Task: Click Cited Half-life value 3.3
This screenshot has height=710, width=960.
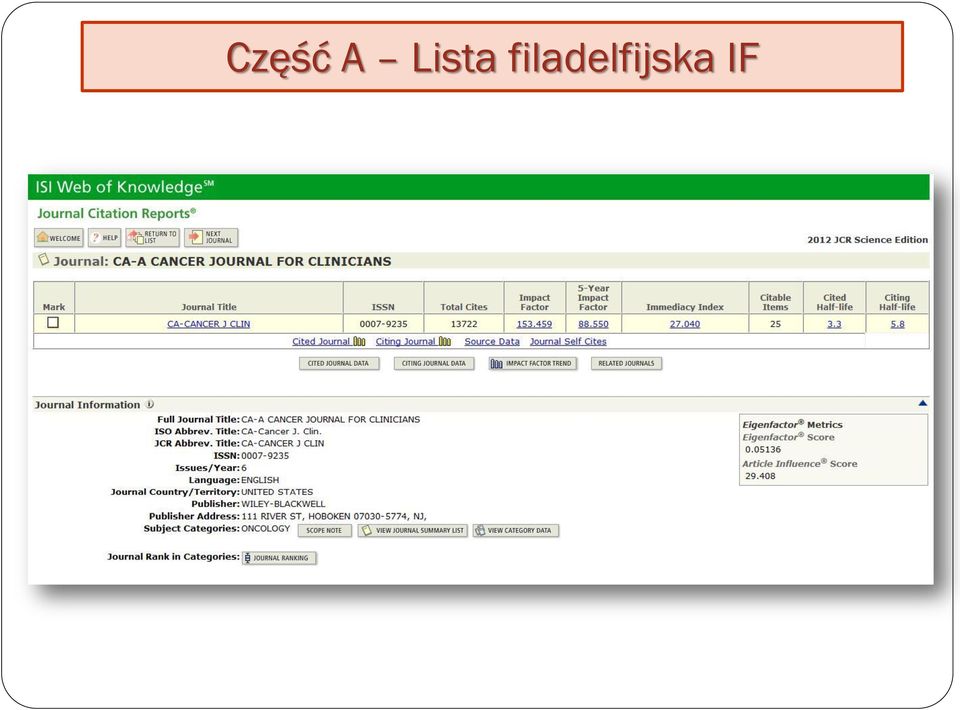Action: [x=834, y=324]
